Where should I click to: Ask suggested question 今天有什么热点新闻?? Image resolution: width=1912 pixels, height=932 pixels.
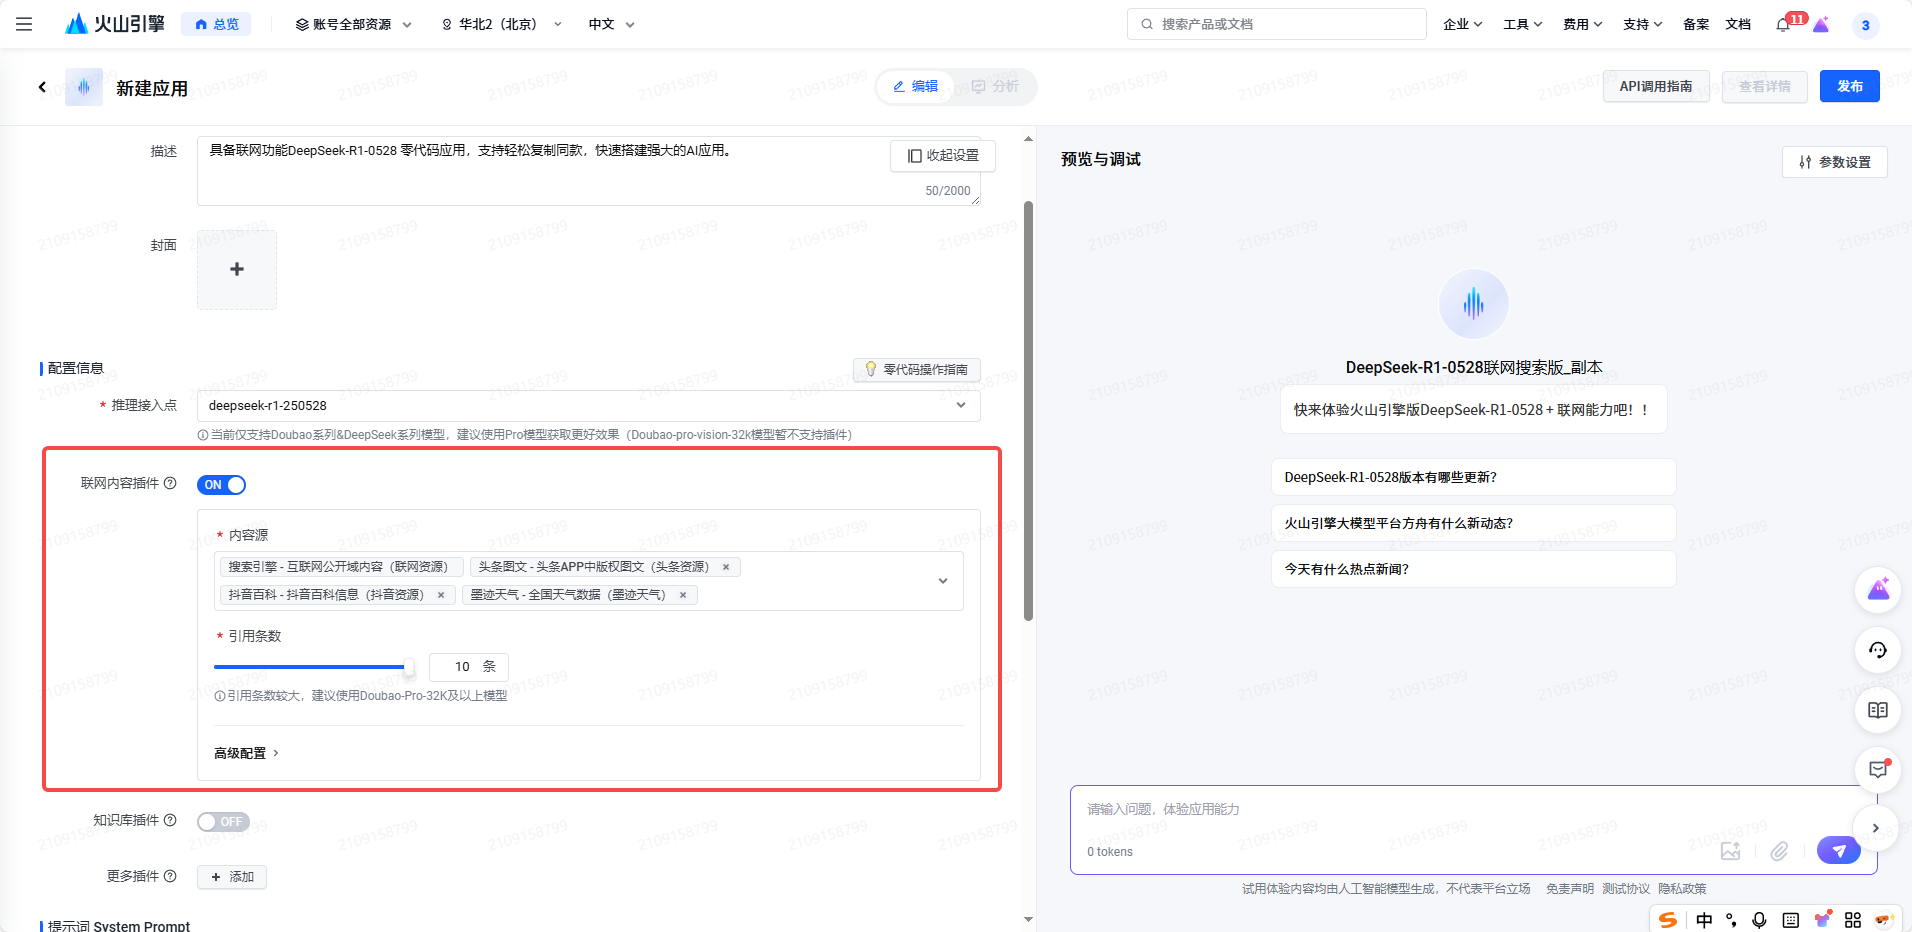tap(1473, 569)
